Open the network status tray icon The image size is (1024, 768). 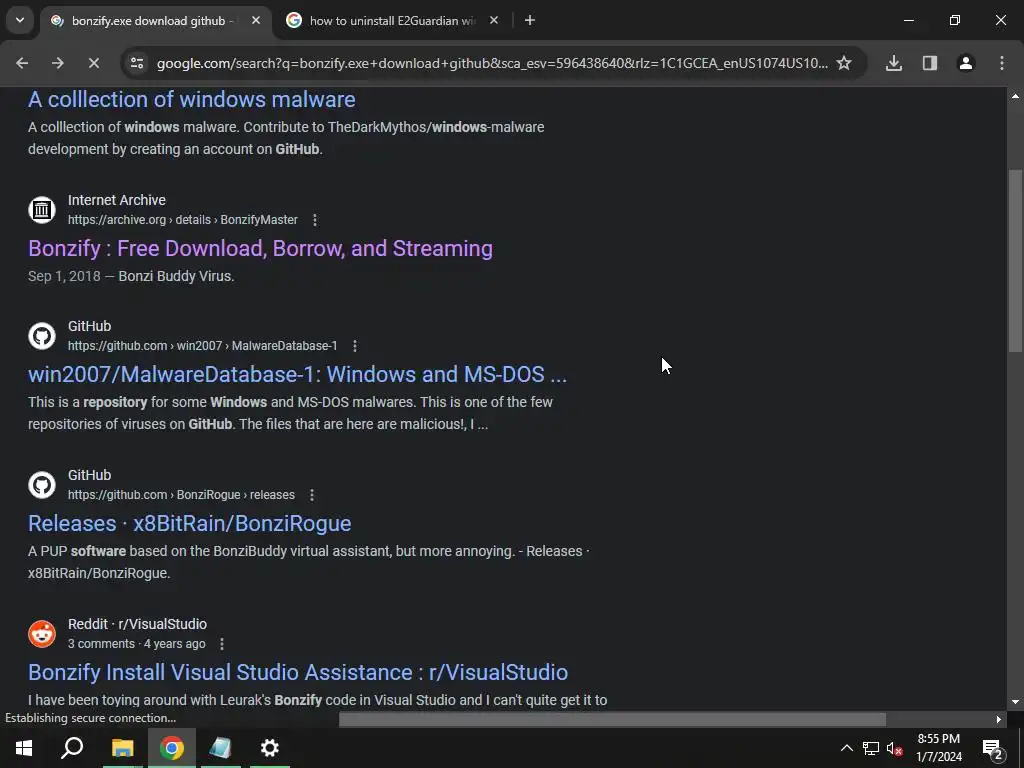871,748
